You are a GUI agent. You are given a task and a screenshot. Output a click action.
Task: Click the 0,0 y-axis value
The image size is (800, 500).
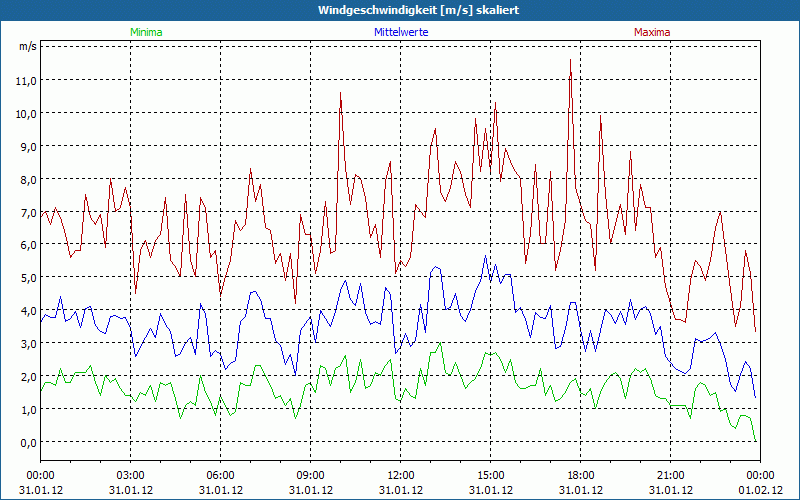(28, 443)
